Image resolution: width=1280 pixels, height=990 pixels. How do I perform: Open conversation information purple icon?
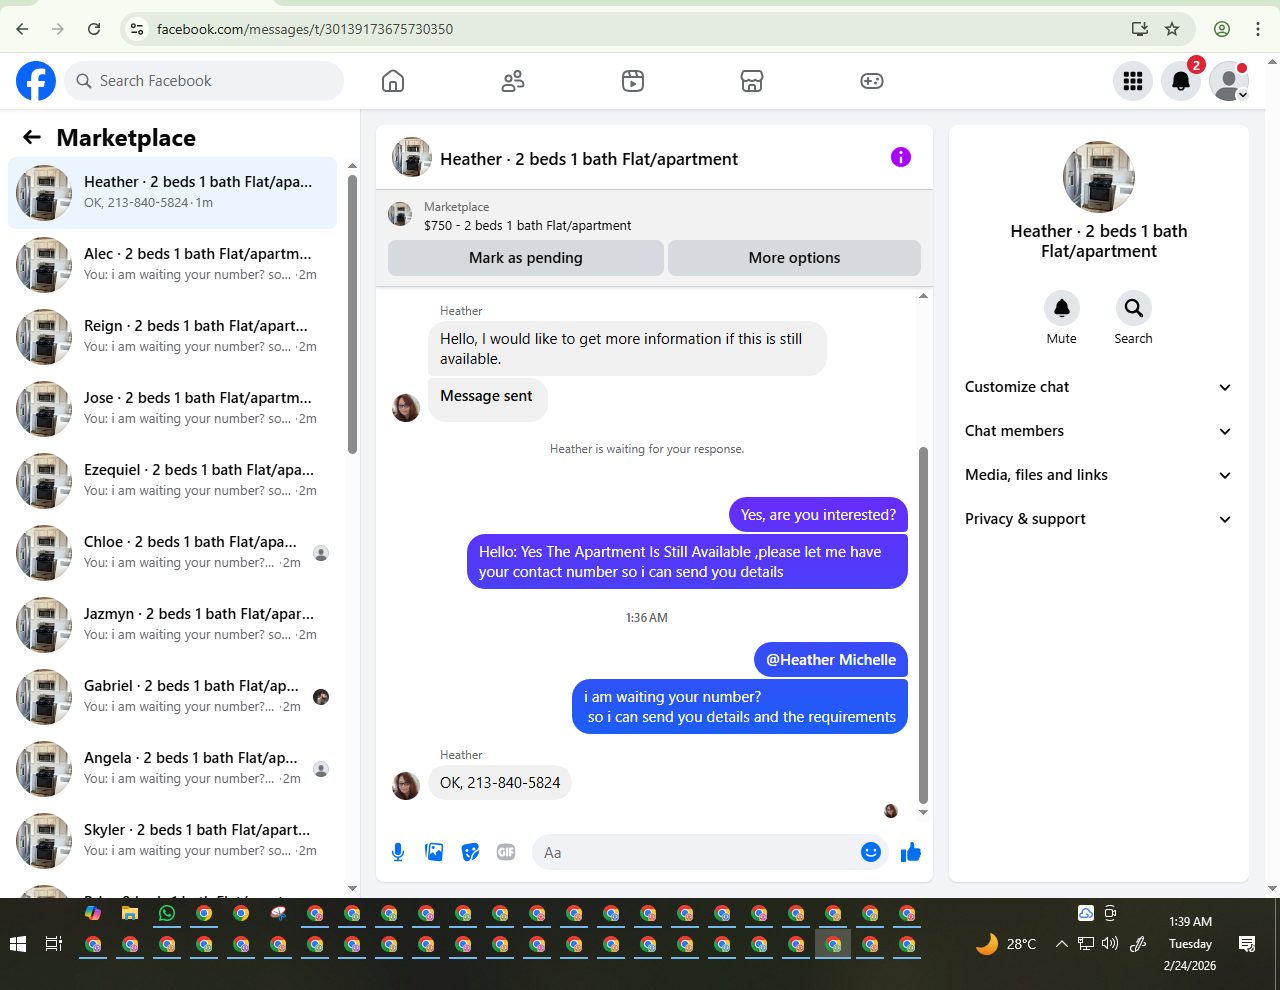coord(901,157)
